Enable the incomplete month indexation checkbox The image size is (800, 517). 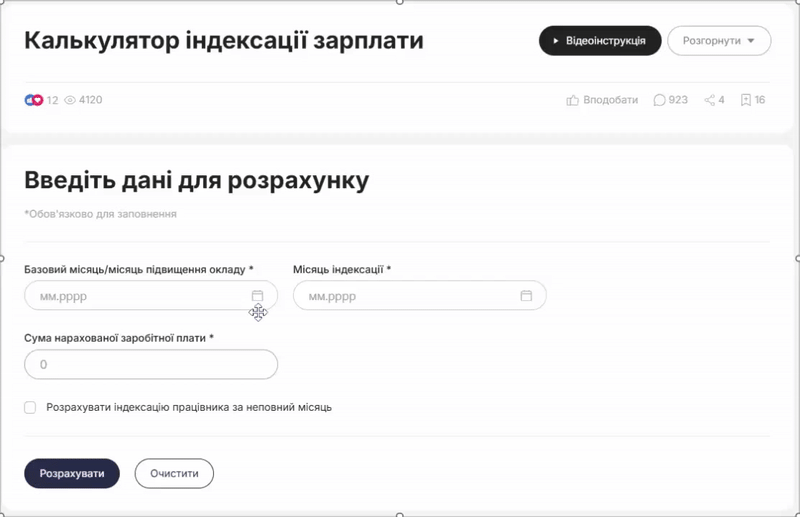30,407
